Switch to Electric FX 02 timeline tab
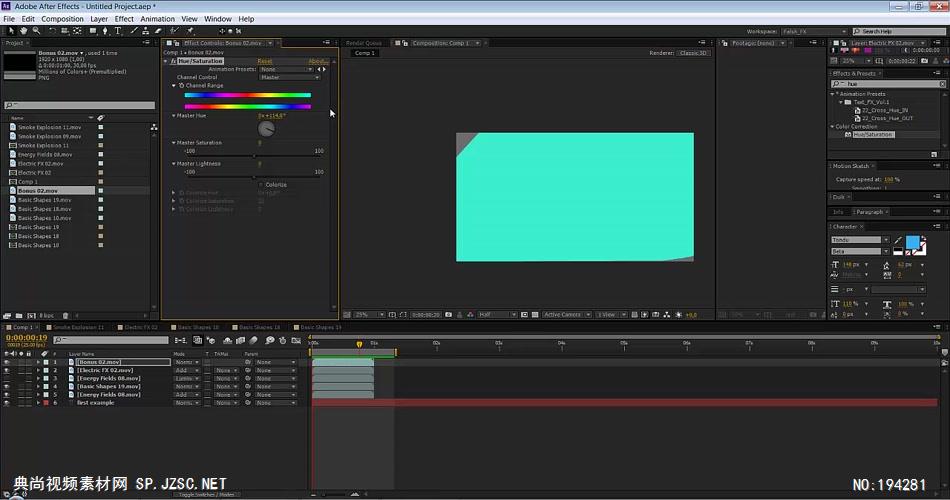The width and height of the screenshot is (950, 500). tap(141, 327)
